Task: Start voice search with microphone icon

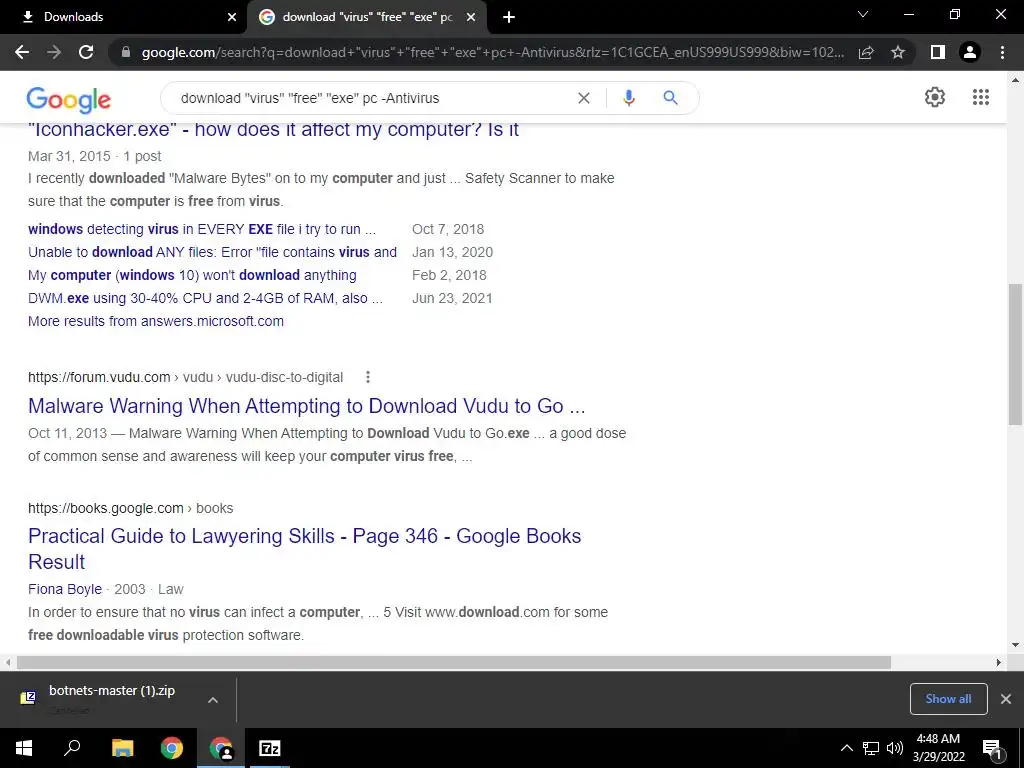Action: [x=629, y=98]
